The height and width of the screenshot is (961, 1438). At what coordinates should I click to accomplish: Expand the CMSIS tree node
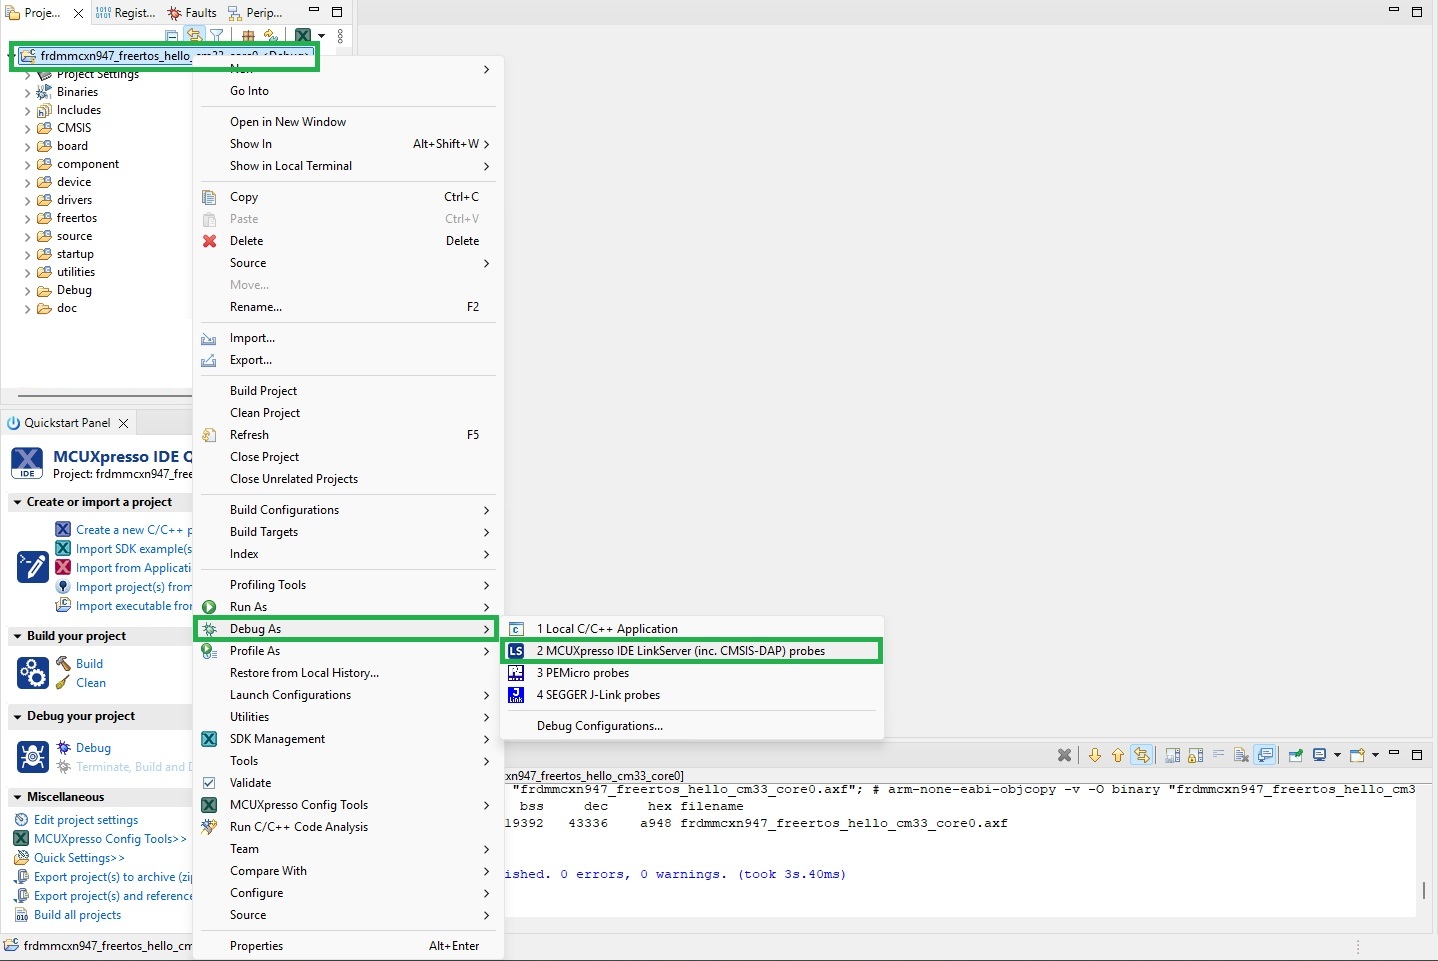pyautogui.click(x=28, y=128)
